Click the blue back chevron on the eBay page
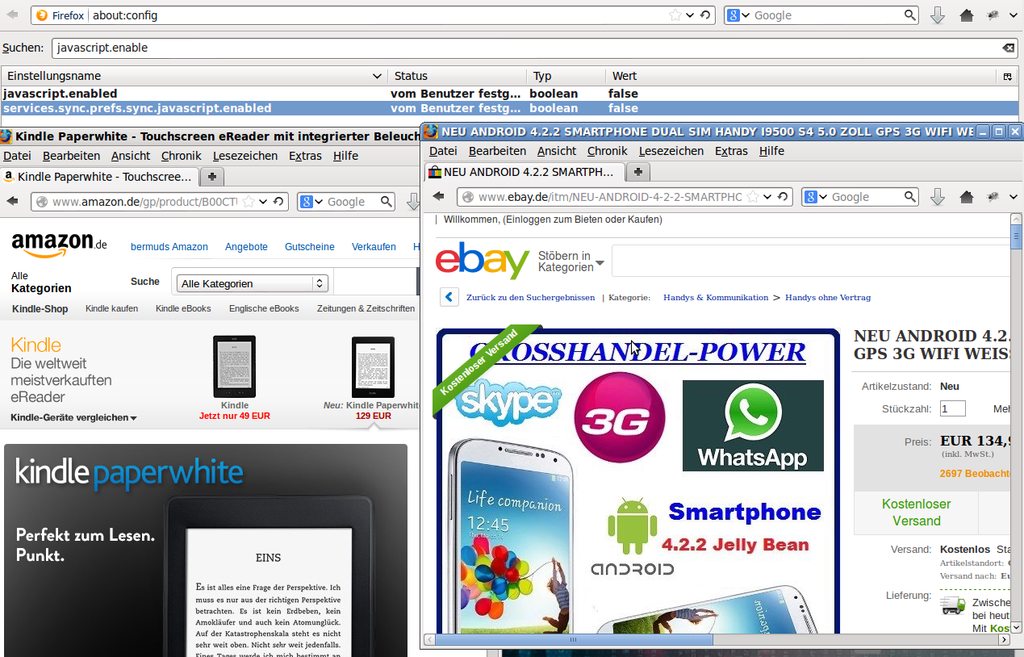This screenshot has height=657, width=1024. click(x=449, y=297)
